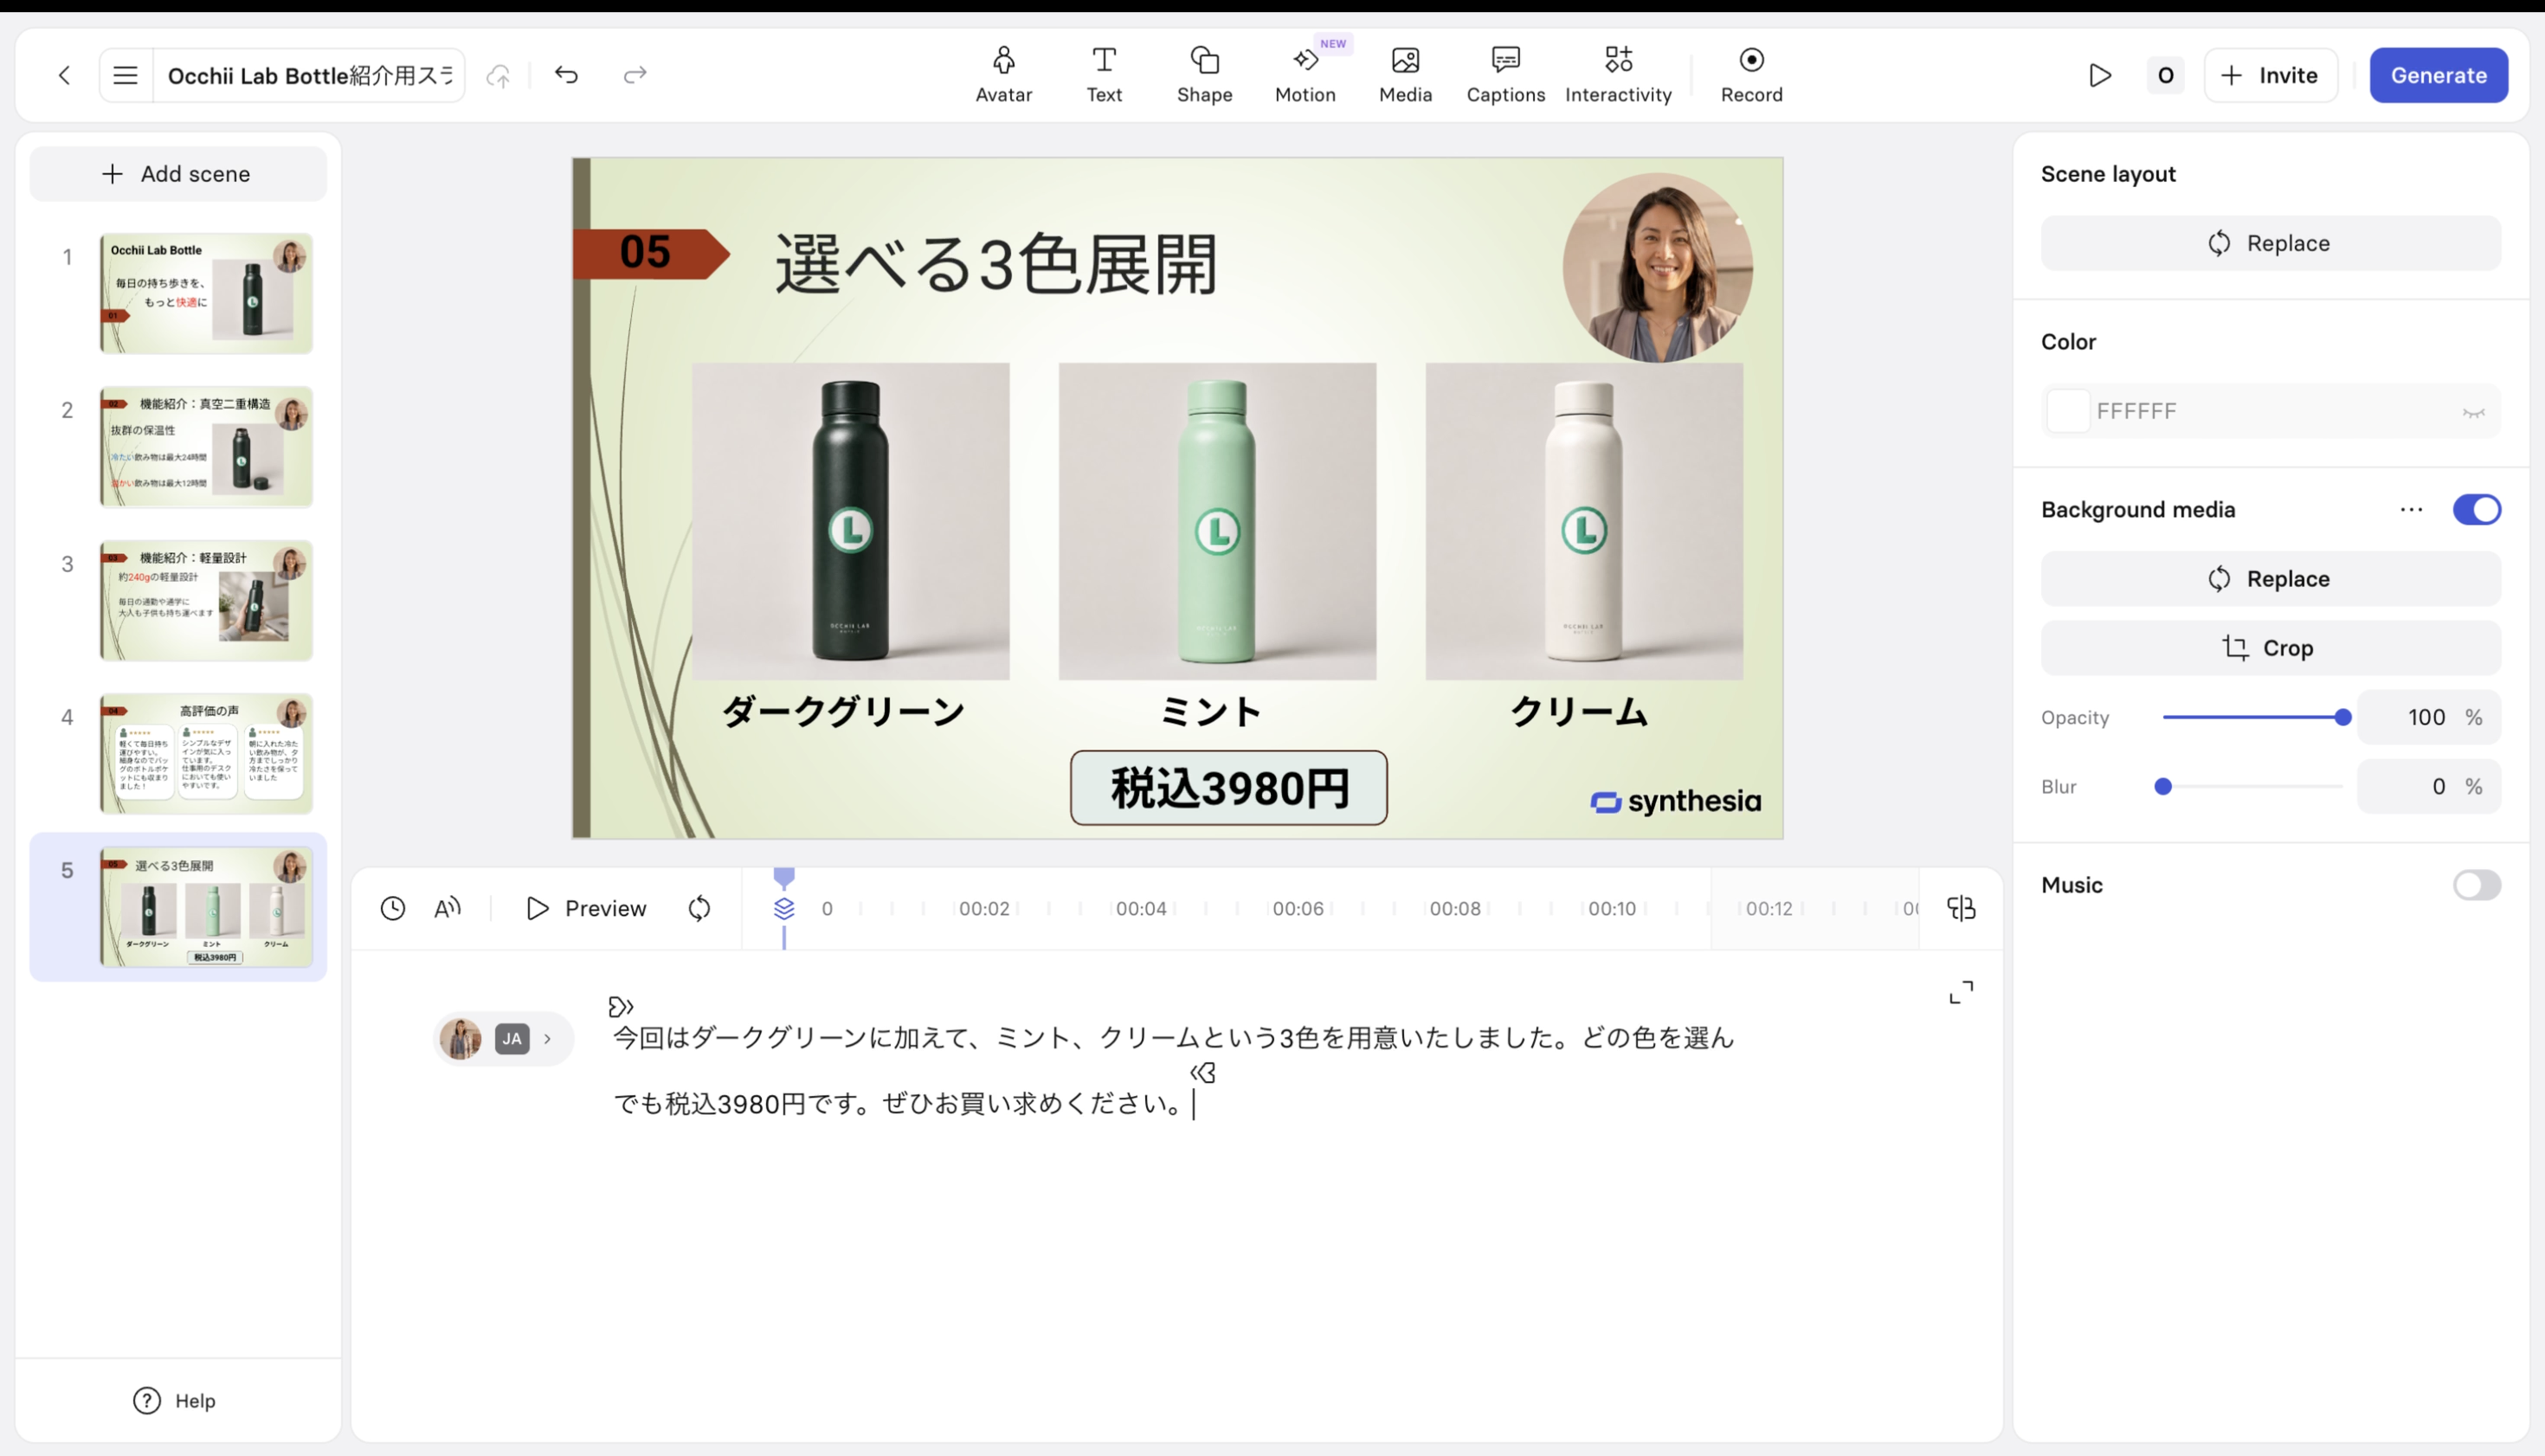
Task: Open the hamburger menu
Action: point(125,75)
